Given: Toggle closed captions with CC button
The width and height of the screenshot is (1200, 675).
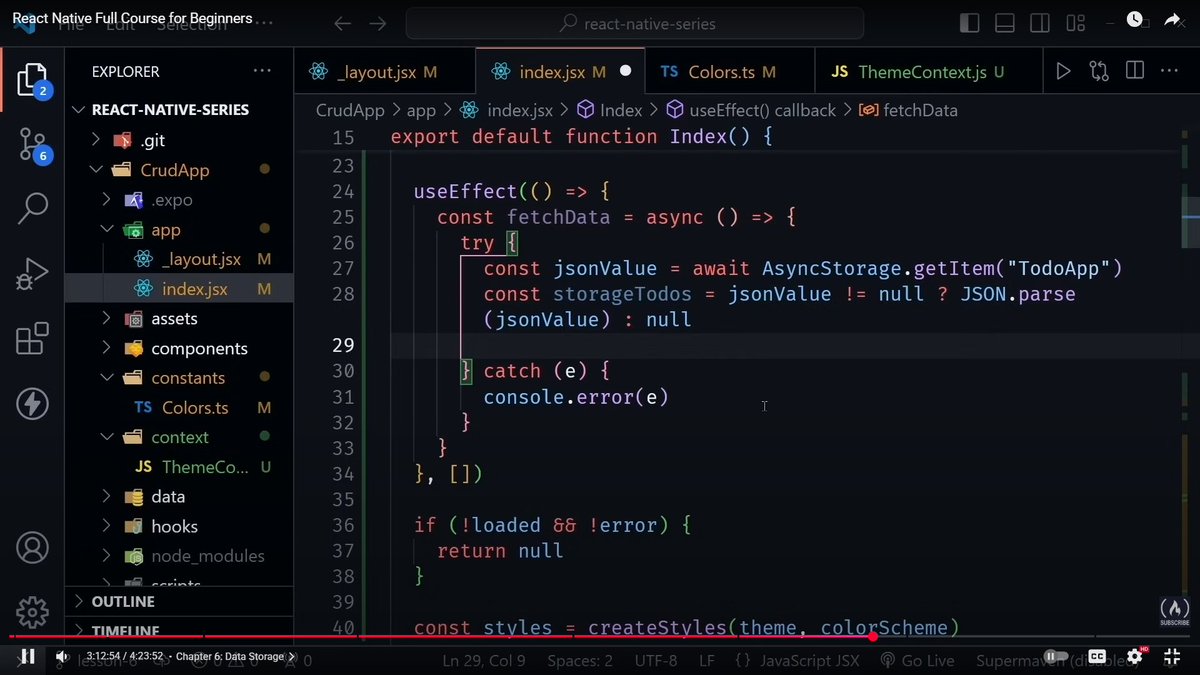Looking at the screenshot, I should [1097, 657].
